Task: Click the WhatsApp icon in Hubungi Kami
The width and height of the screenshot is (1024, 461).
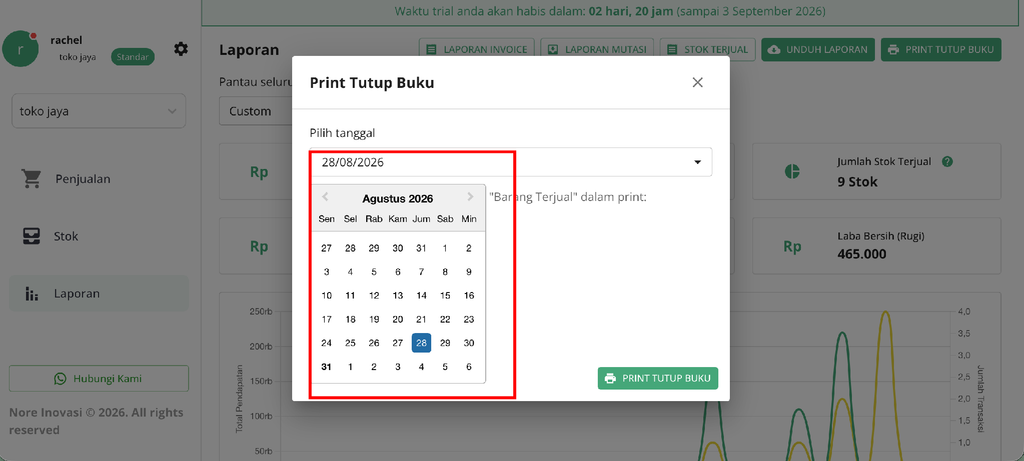Action: coord(61,379)
